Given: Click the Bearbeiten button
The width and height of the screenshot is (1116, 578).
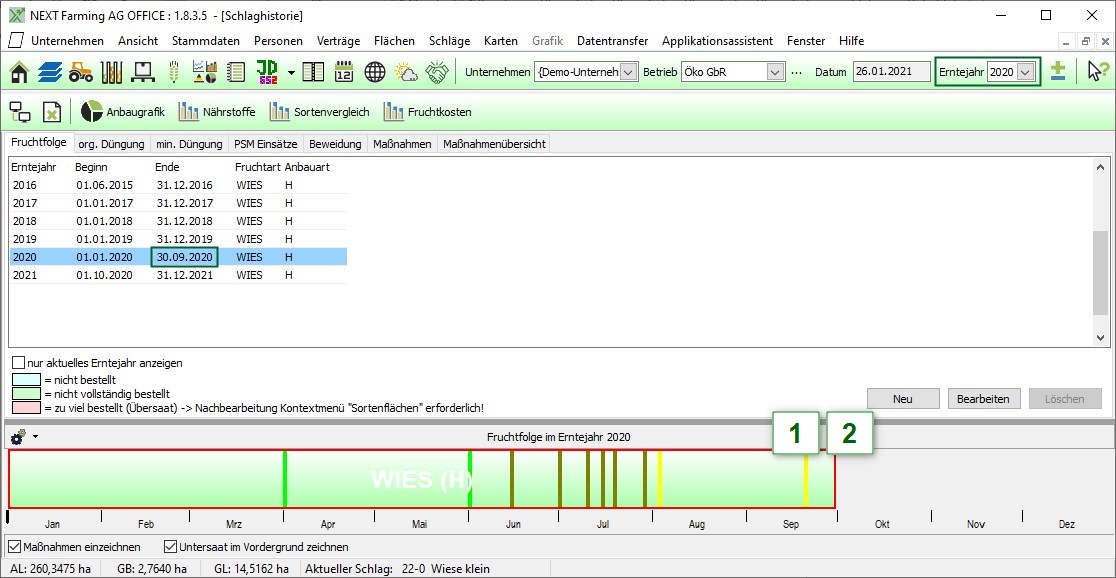Looking at the screenshot, I should click(x=984, y=398).
